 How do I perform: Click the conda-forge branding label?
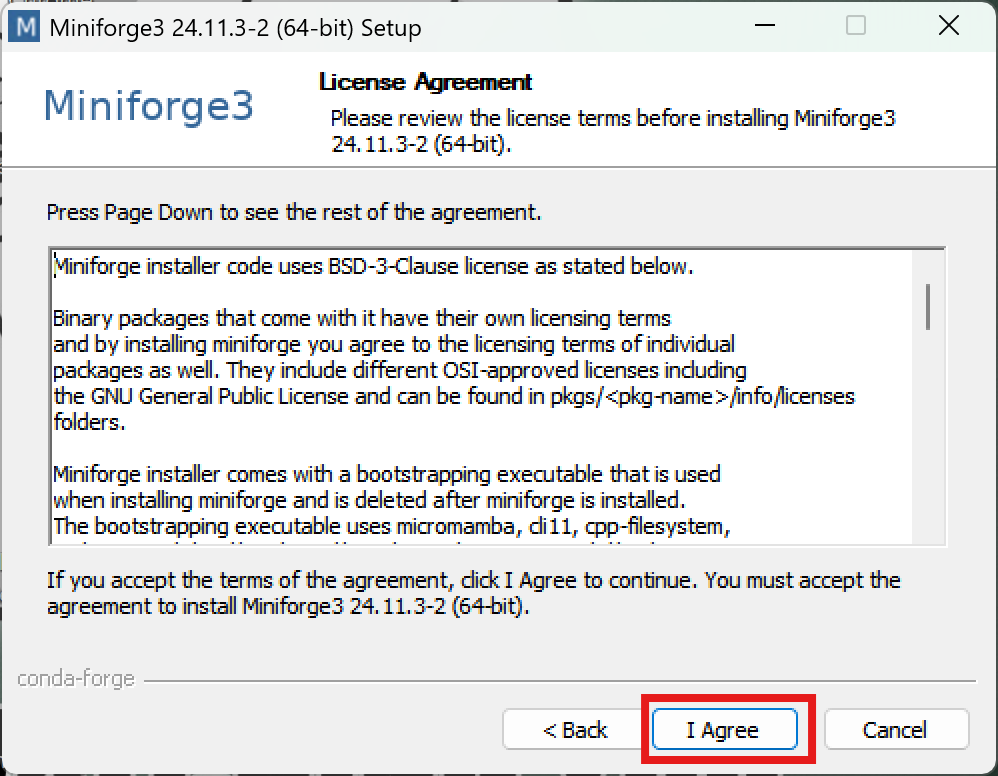tap(76, 680)
